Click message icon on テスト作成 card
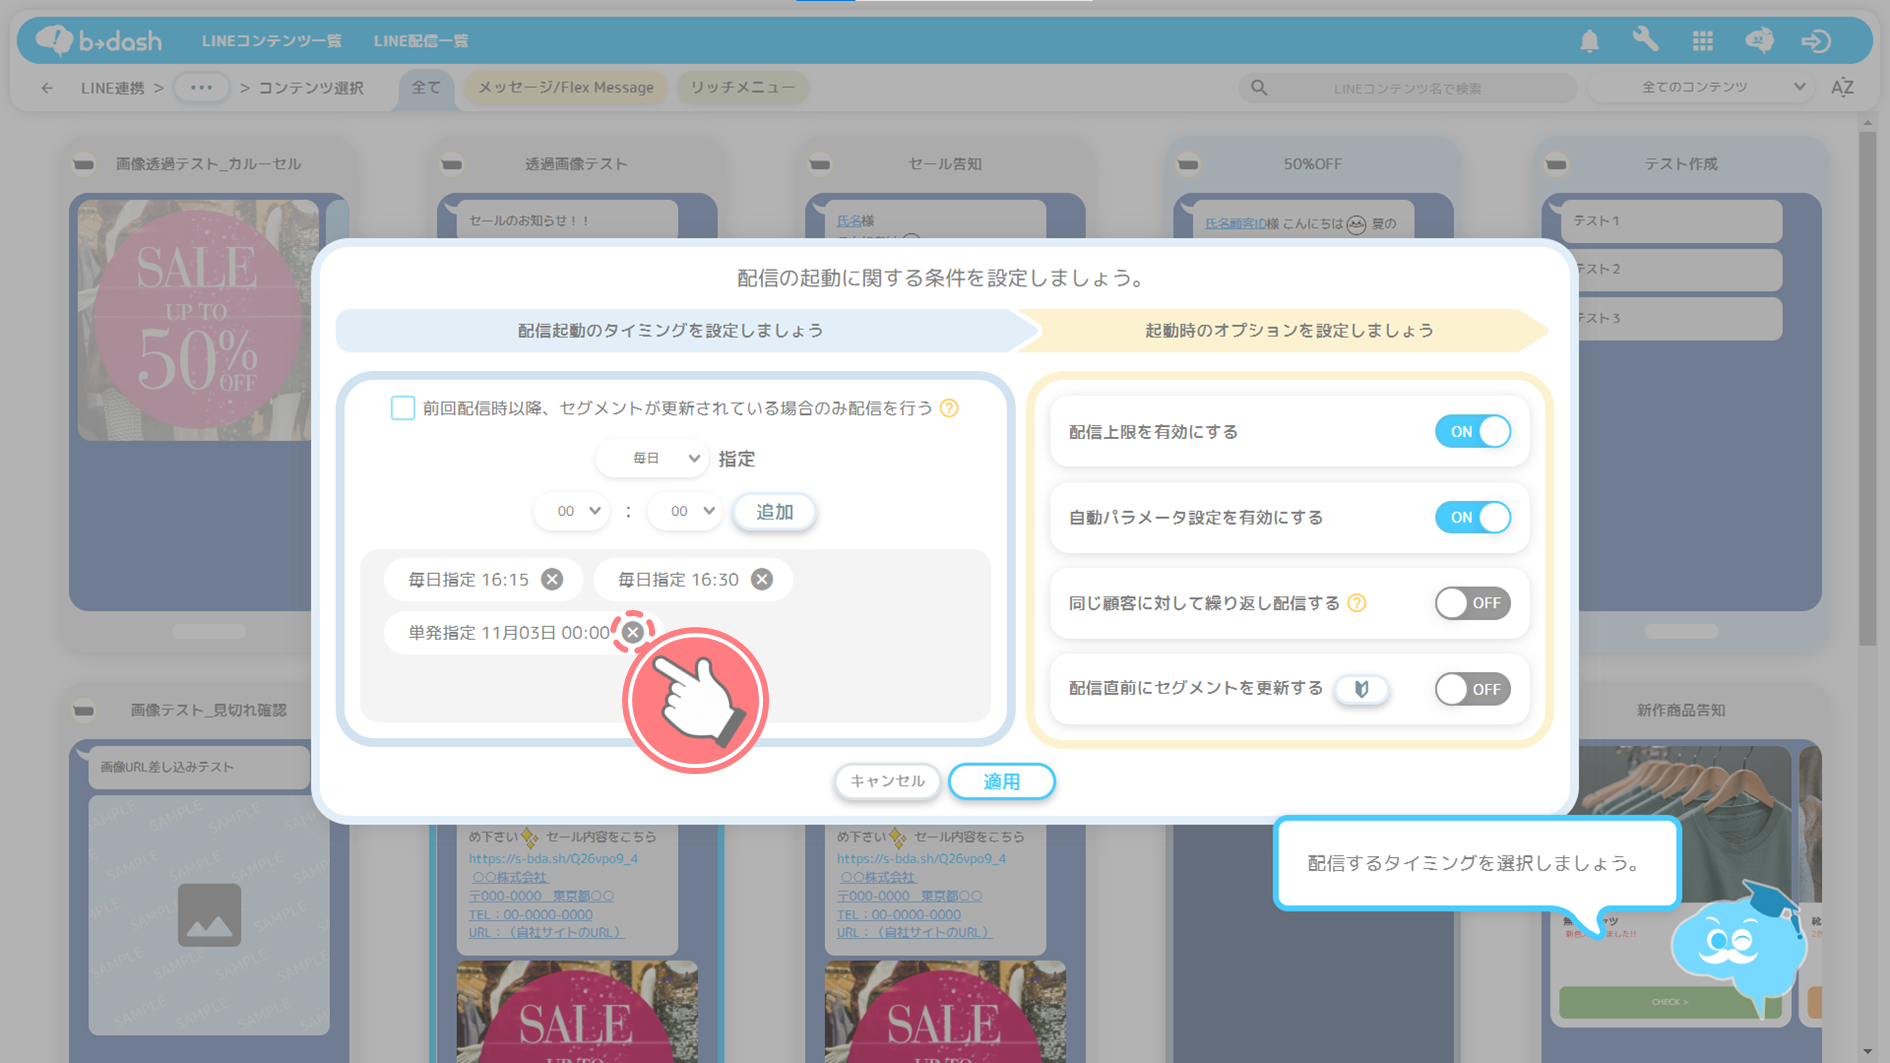The width and height of the screenshot is (1890, 1063). (1556, 164)
